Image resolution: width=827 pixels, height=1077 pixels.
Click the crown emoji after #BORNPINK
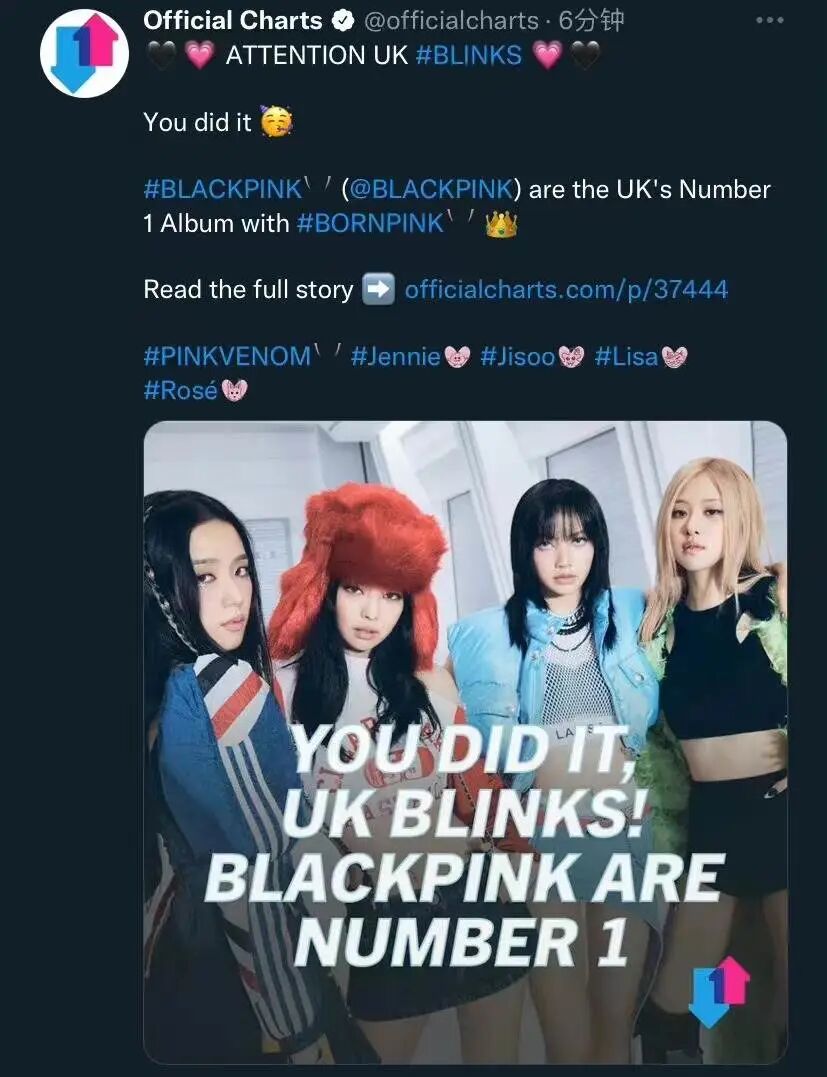pyautogui.click(x=501, y=223)
